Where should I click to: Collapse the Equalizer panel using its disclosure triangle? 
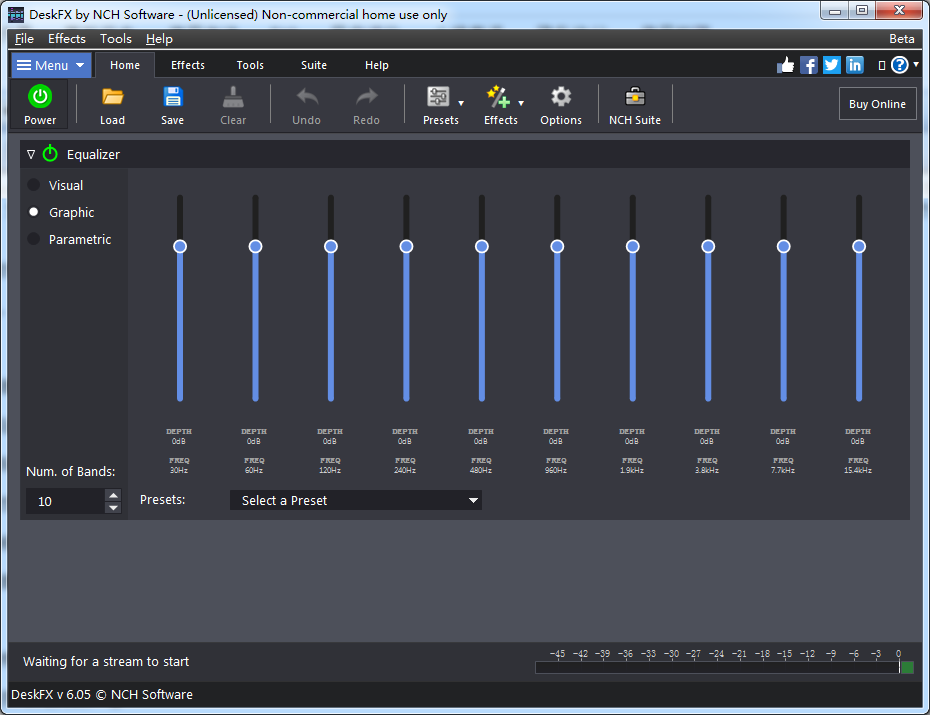[33, 154]
